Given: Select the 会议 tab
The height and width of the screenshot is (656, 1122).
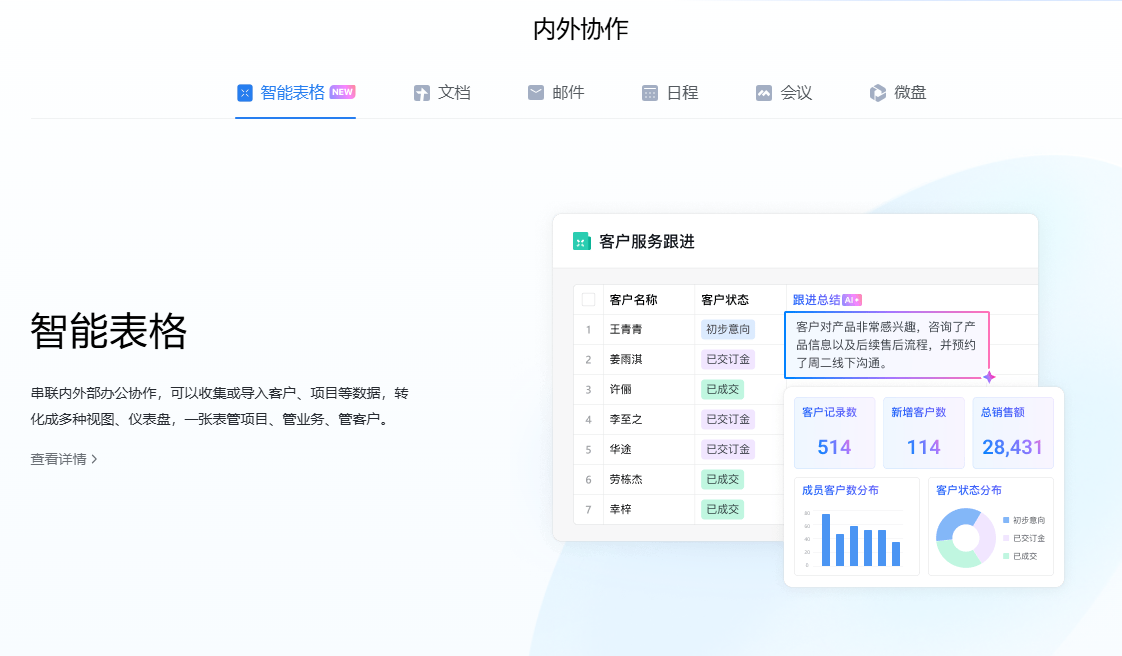Looking at the screenshot, I should tap(784, 93).
